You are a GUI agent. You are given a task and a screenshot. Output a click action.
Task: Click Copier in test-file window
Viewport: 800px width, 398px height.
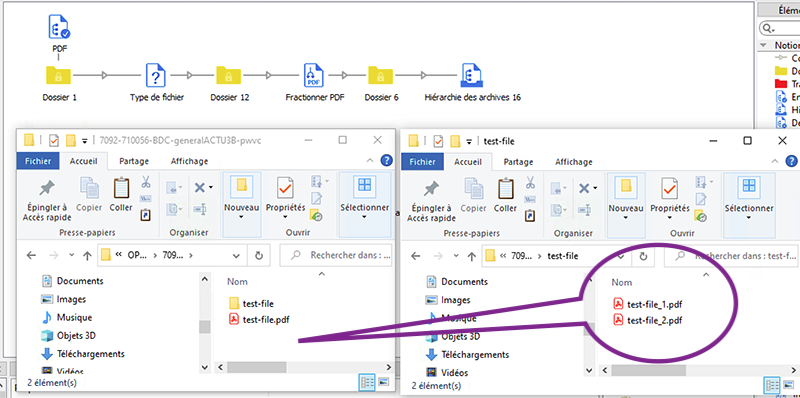click(473, 195)
